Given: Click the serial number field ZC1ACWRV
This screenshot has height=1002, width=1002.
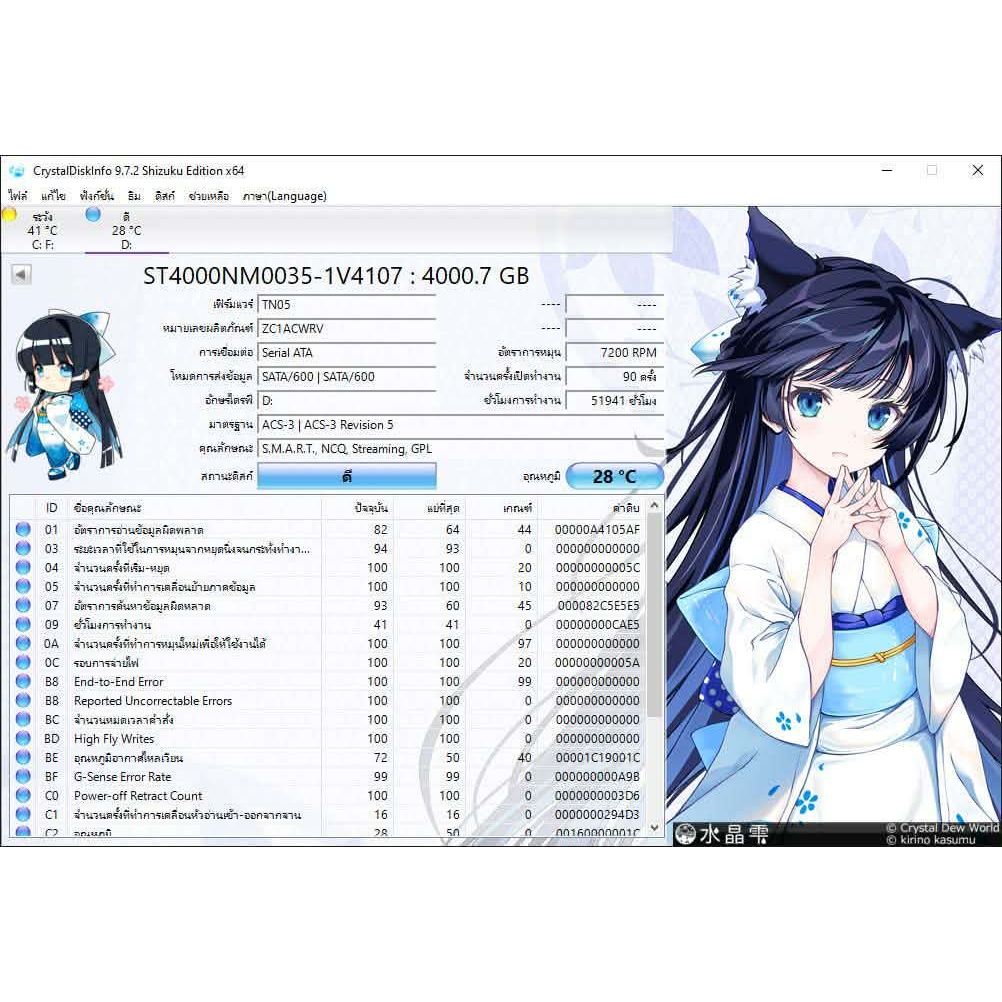Looking at the screenshot, I should click(346, 328).
